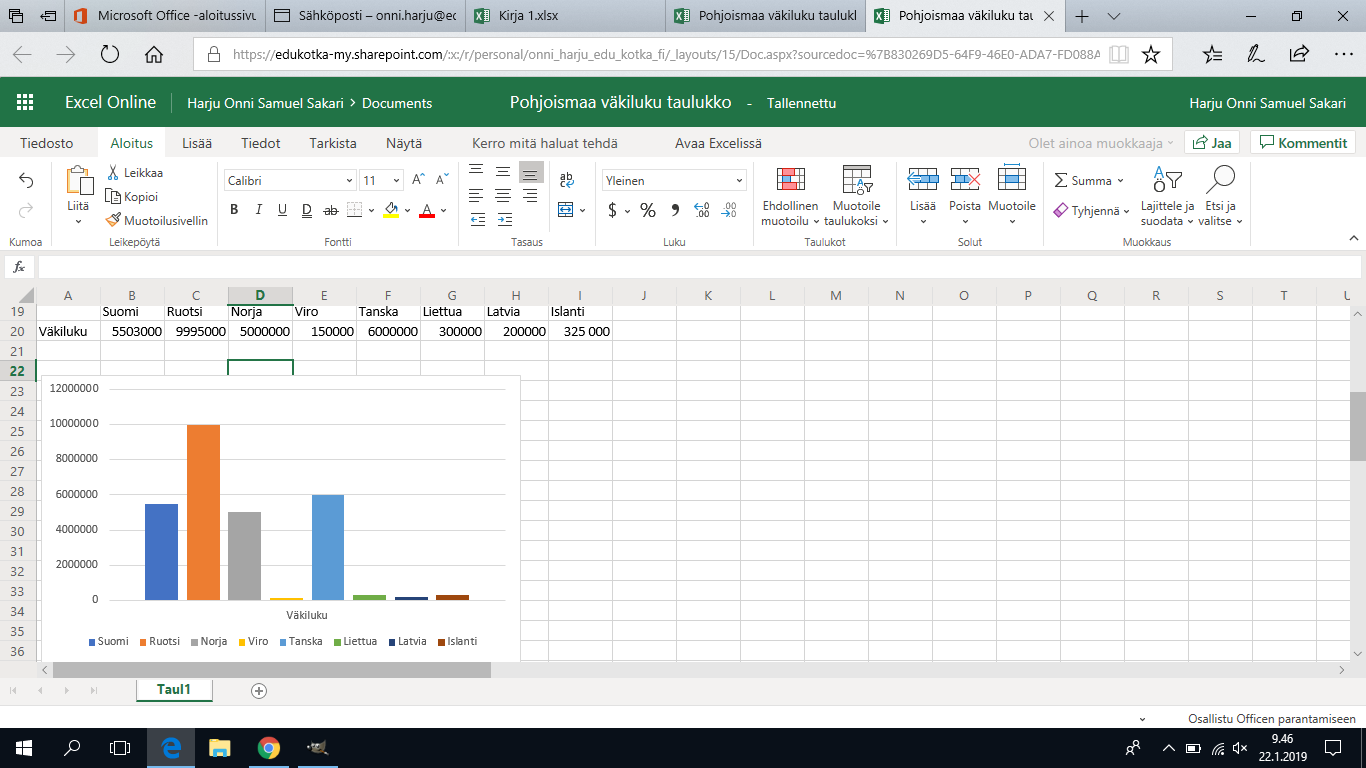Click the Leikkaa (cut) scissors icon
1366x768 pixels.
coord(113,173)
